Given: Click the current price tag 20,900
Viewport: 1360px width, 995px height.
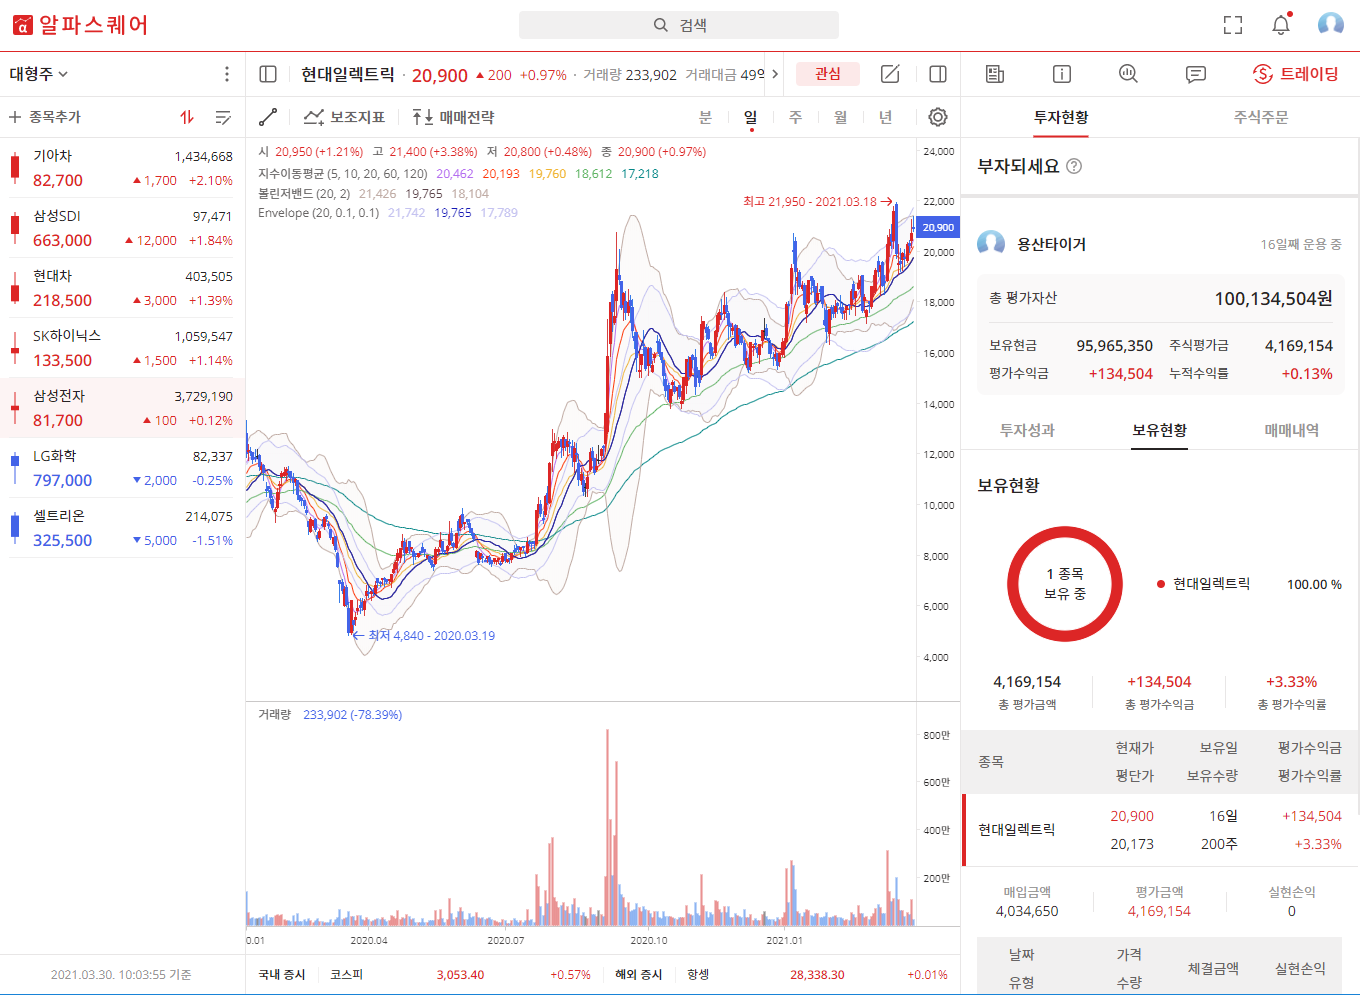Looking at the screenshot, I should [x=938, y=227].
